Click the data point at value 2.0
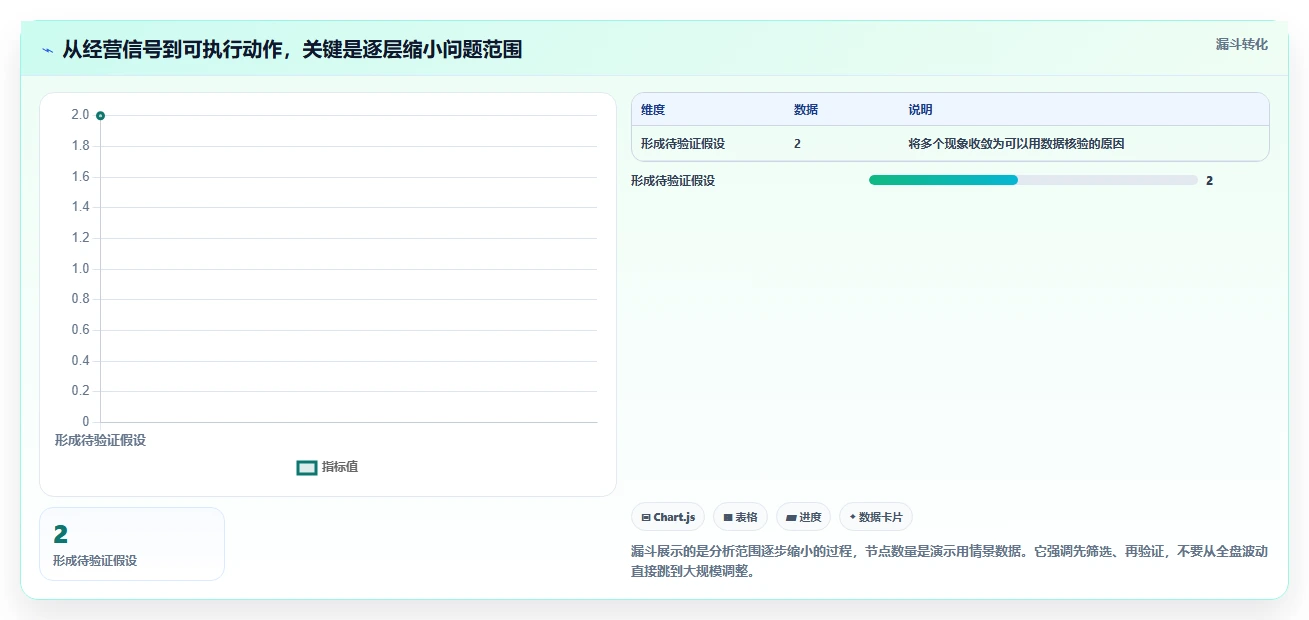Screen dimensions: 1309x620 [x=100, y=115]
